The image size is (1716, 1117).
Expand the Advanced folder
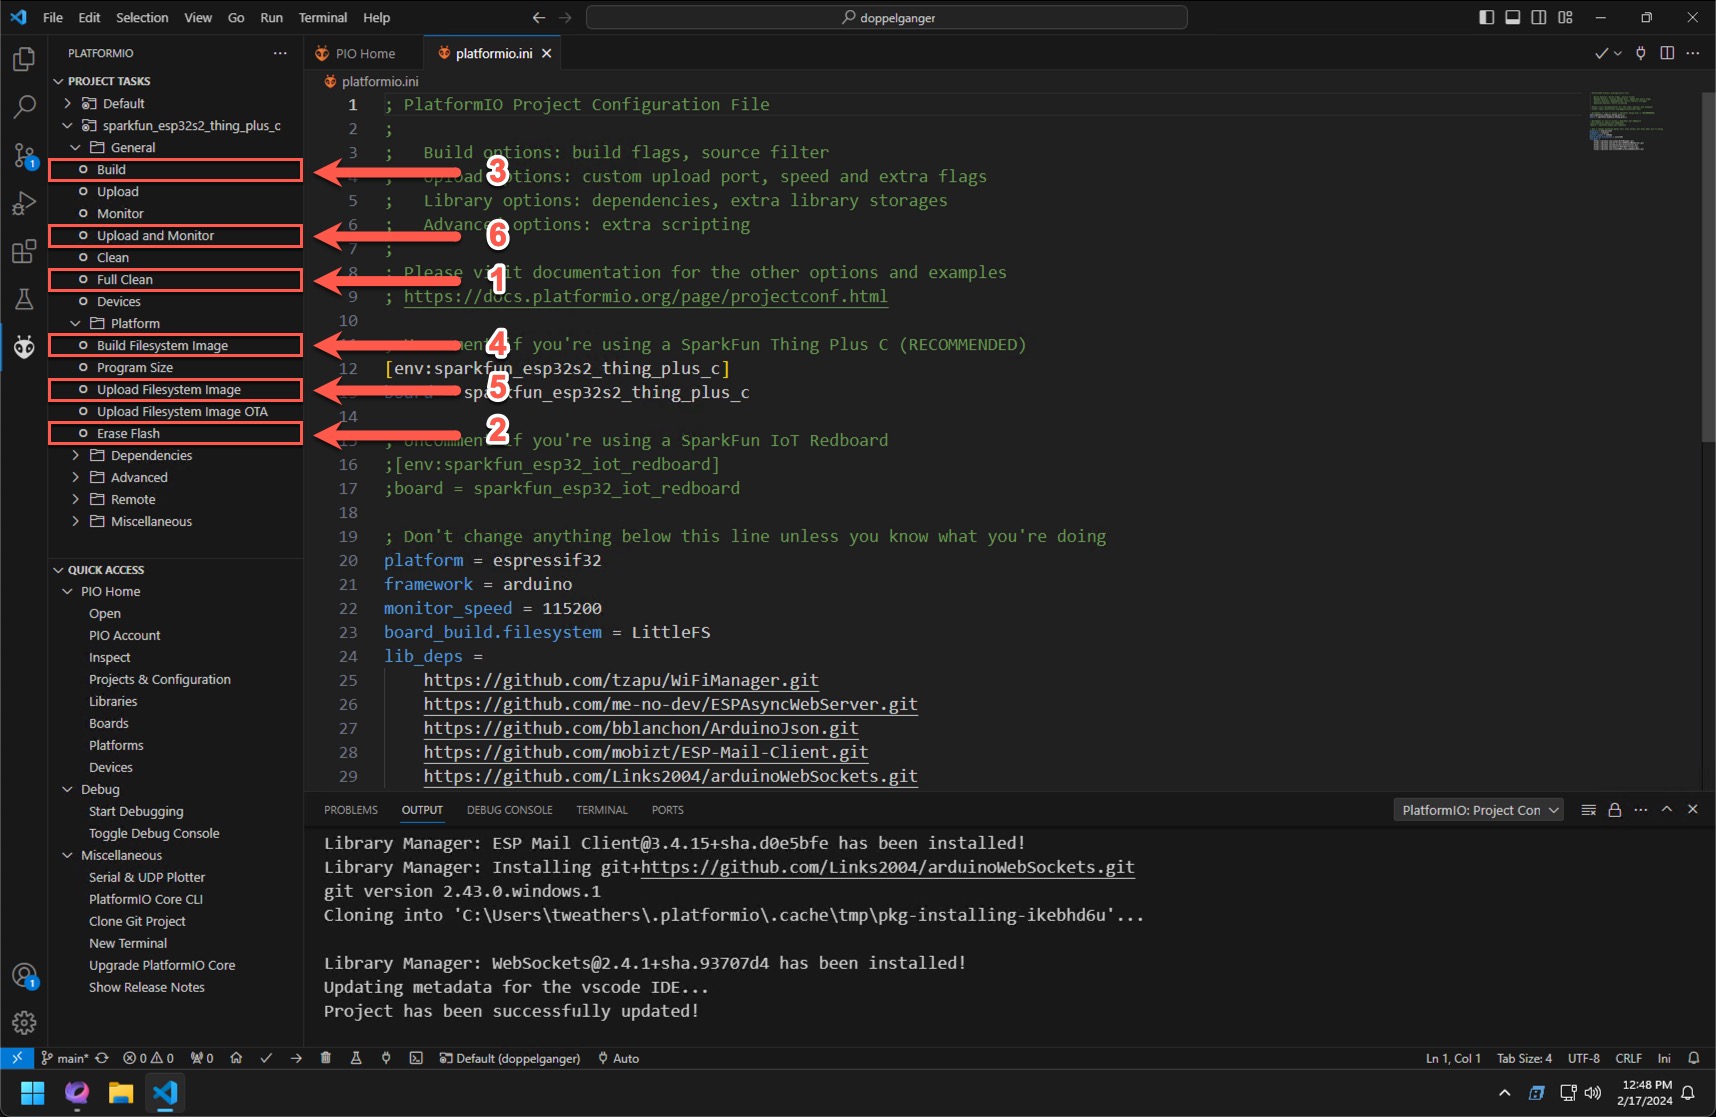pos(75,477)
